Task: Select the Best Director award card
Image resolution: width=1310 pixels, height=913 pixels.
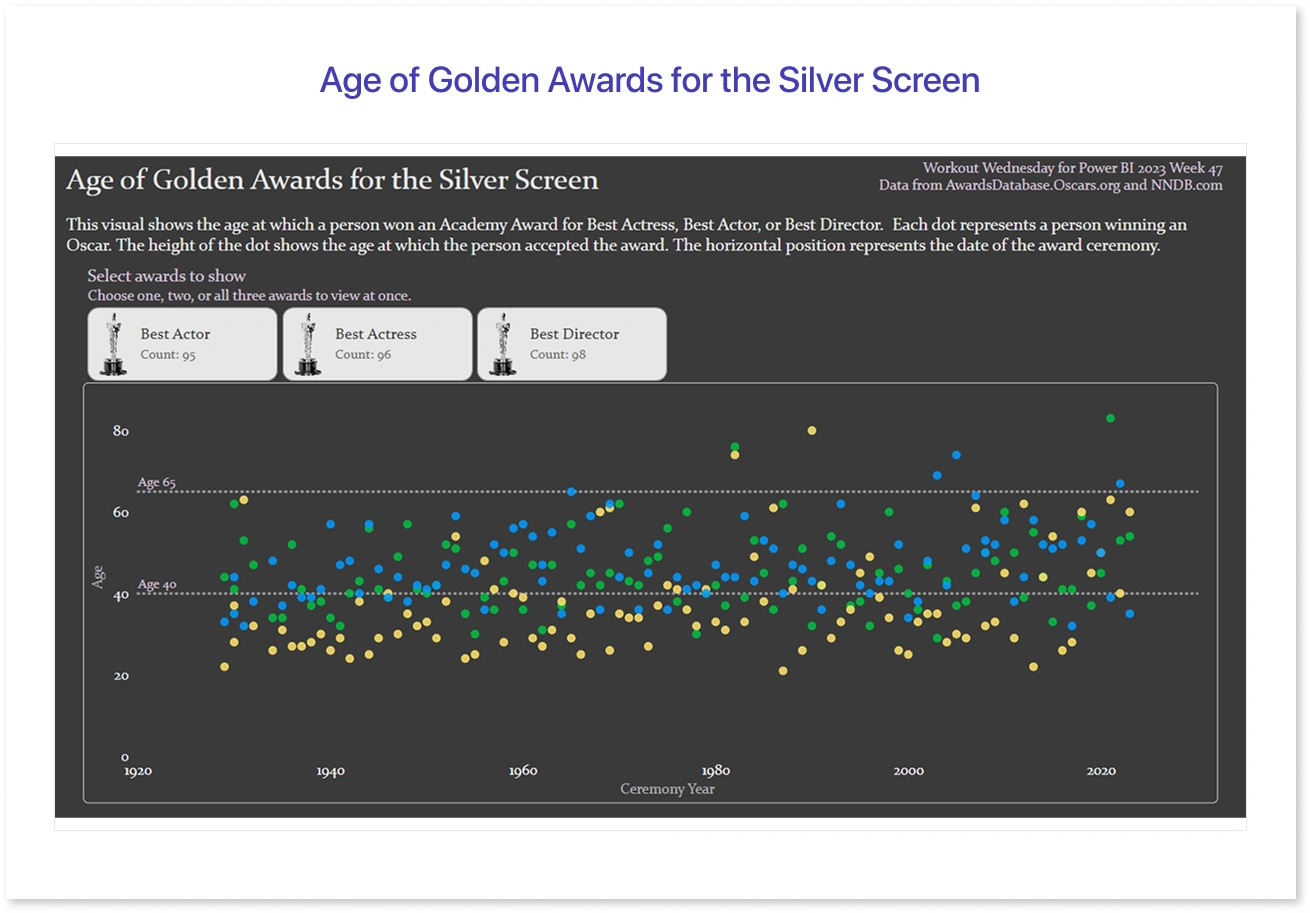Action: pyautogui.click(x=572, y=344)
